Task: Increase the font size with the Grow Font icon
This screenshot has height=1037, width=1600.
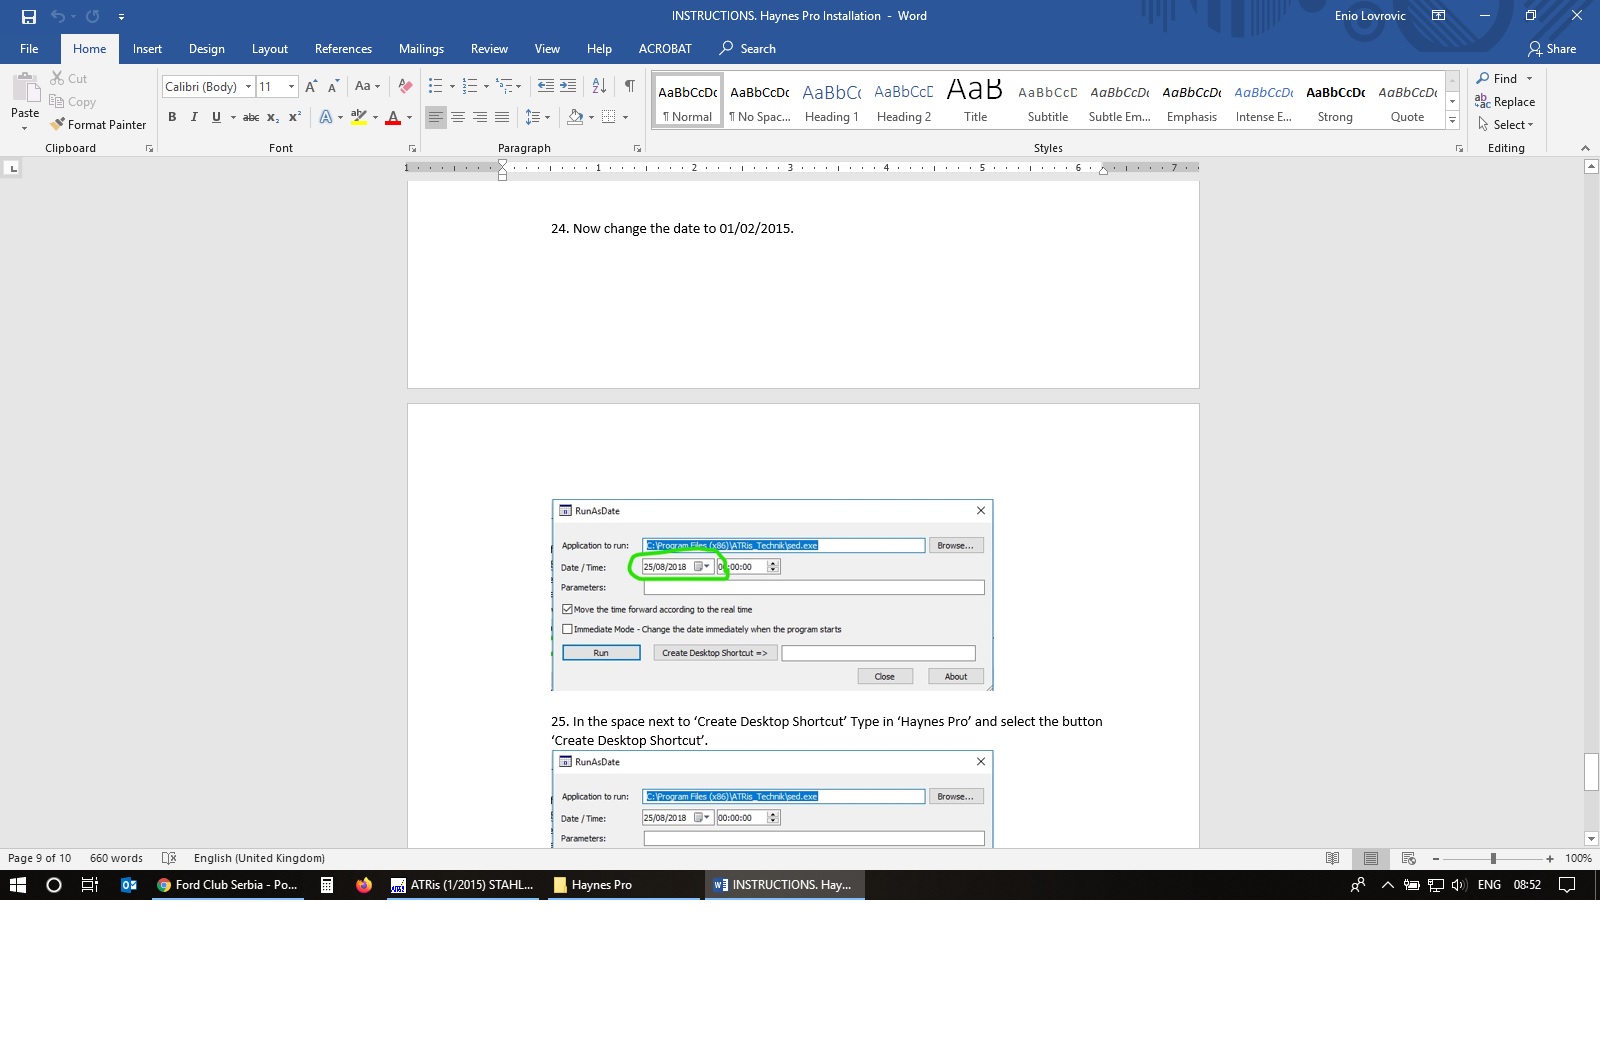Action: (311, 87)
